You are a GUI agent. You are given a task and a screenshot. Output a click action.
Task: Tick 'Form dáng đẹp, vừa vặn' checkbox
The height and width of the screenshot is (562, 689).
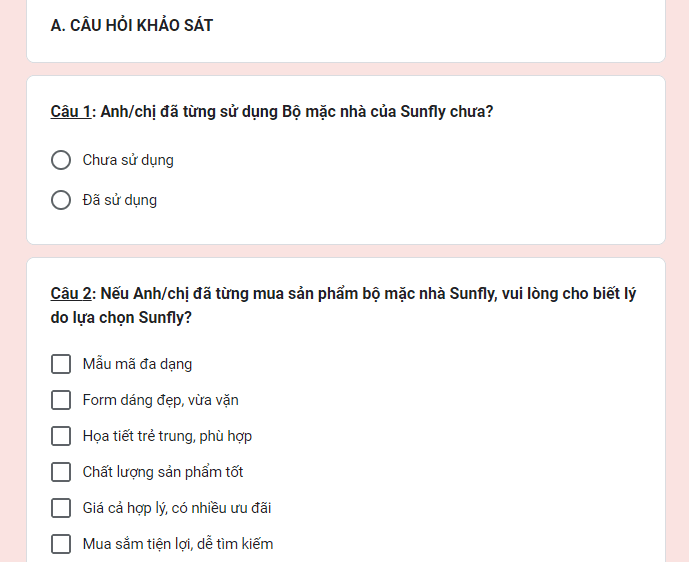pyautogui.click(x=61, y=400)
